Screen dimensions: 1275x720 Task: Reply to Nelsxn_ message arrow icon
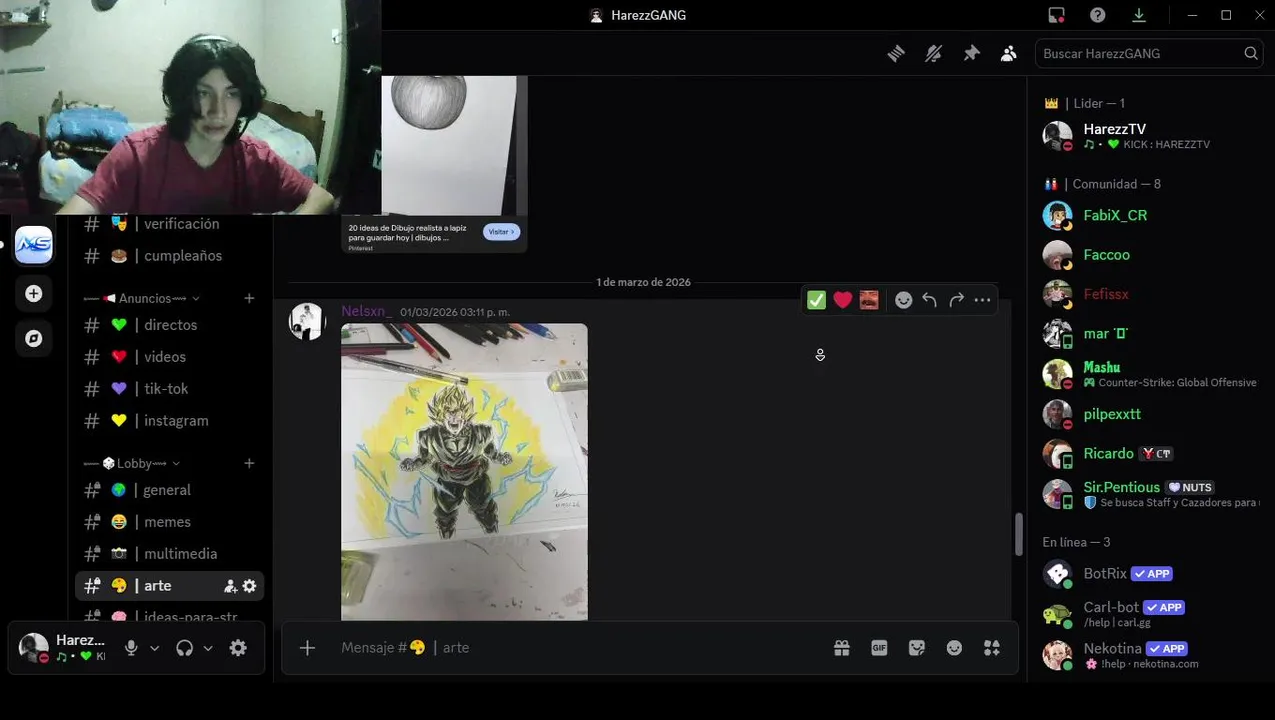click(929, 300)
